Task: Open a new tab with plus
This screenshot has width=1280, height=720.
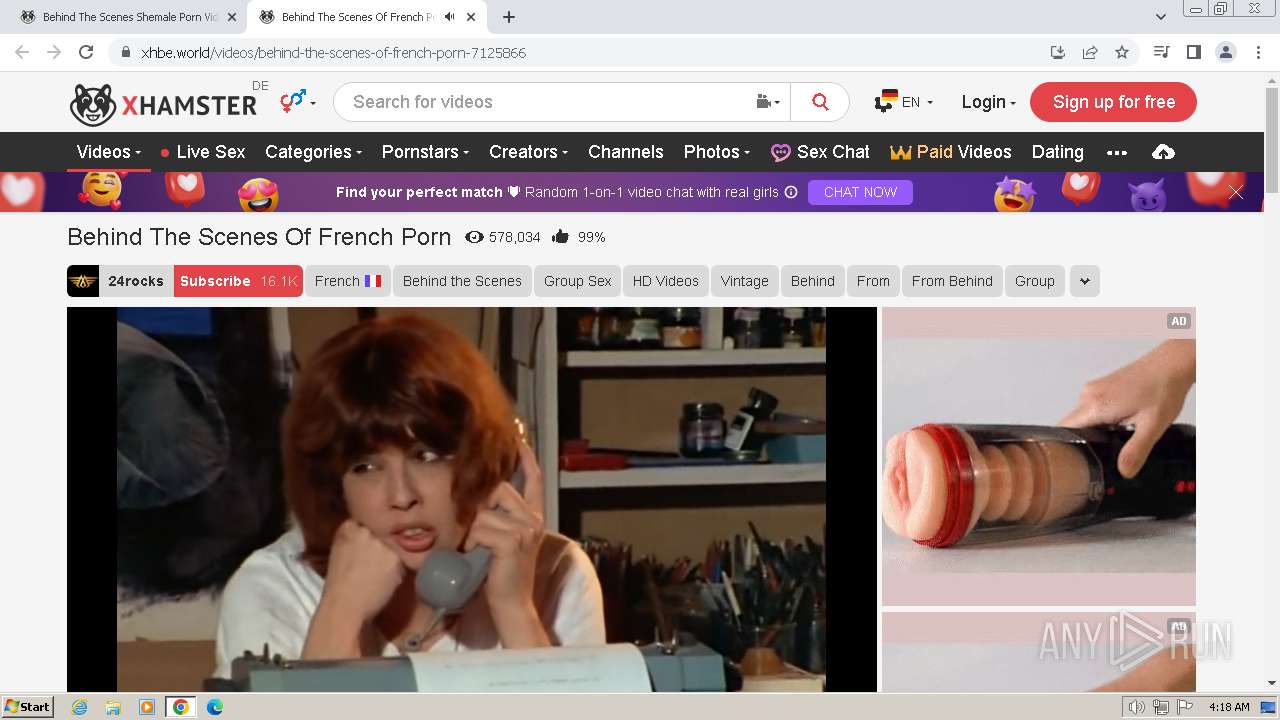Action: point(509,17)
